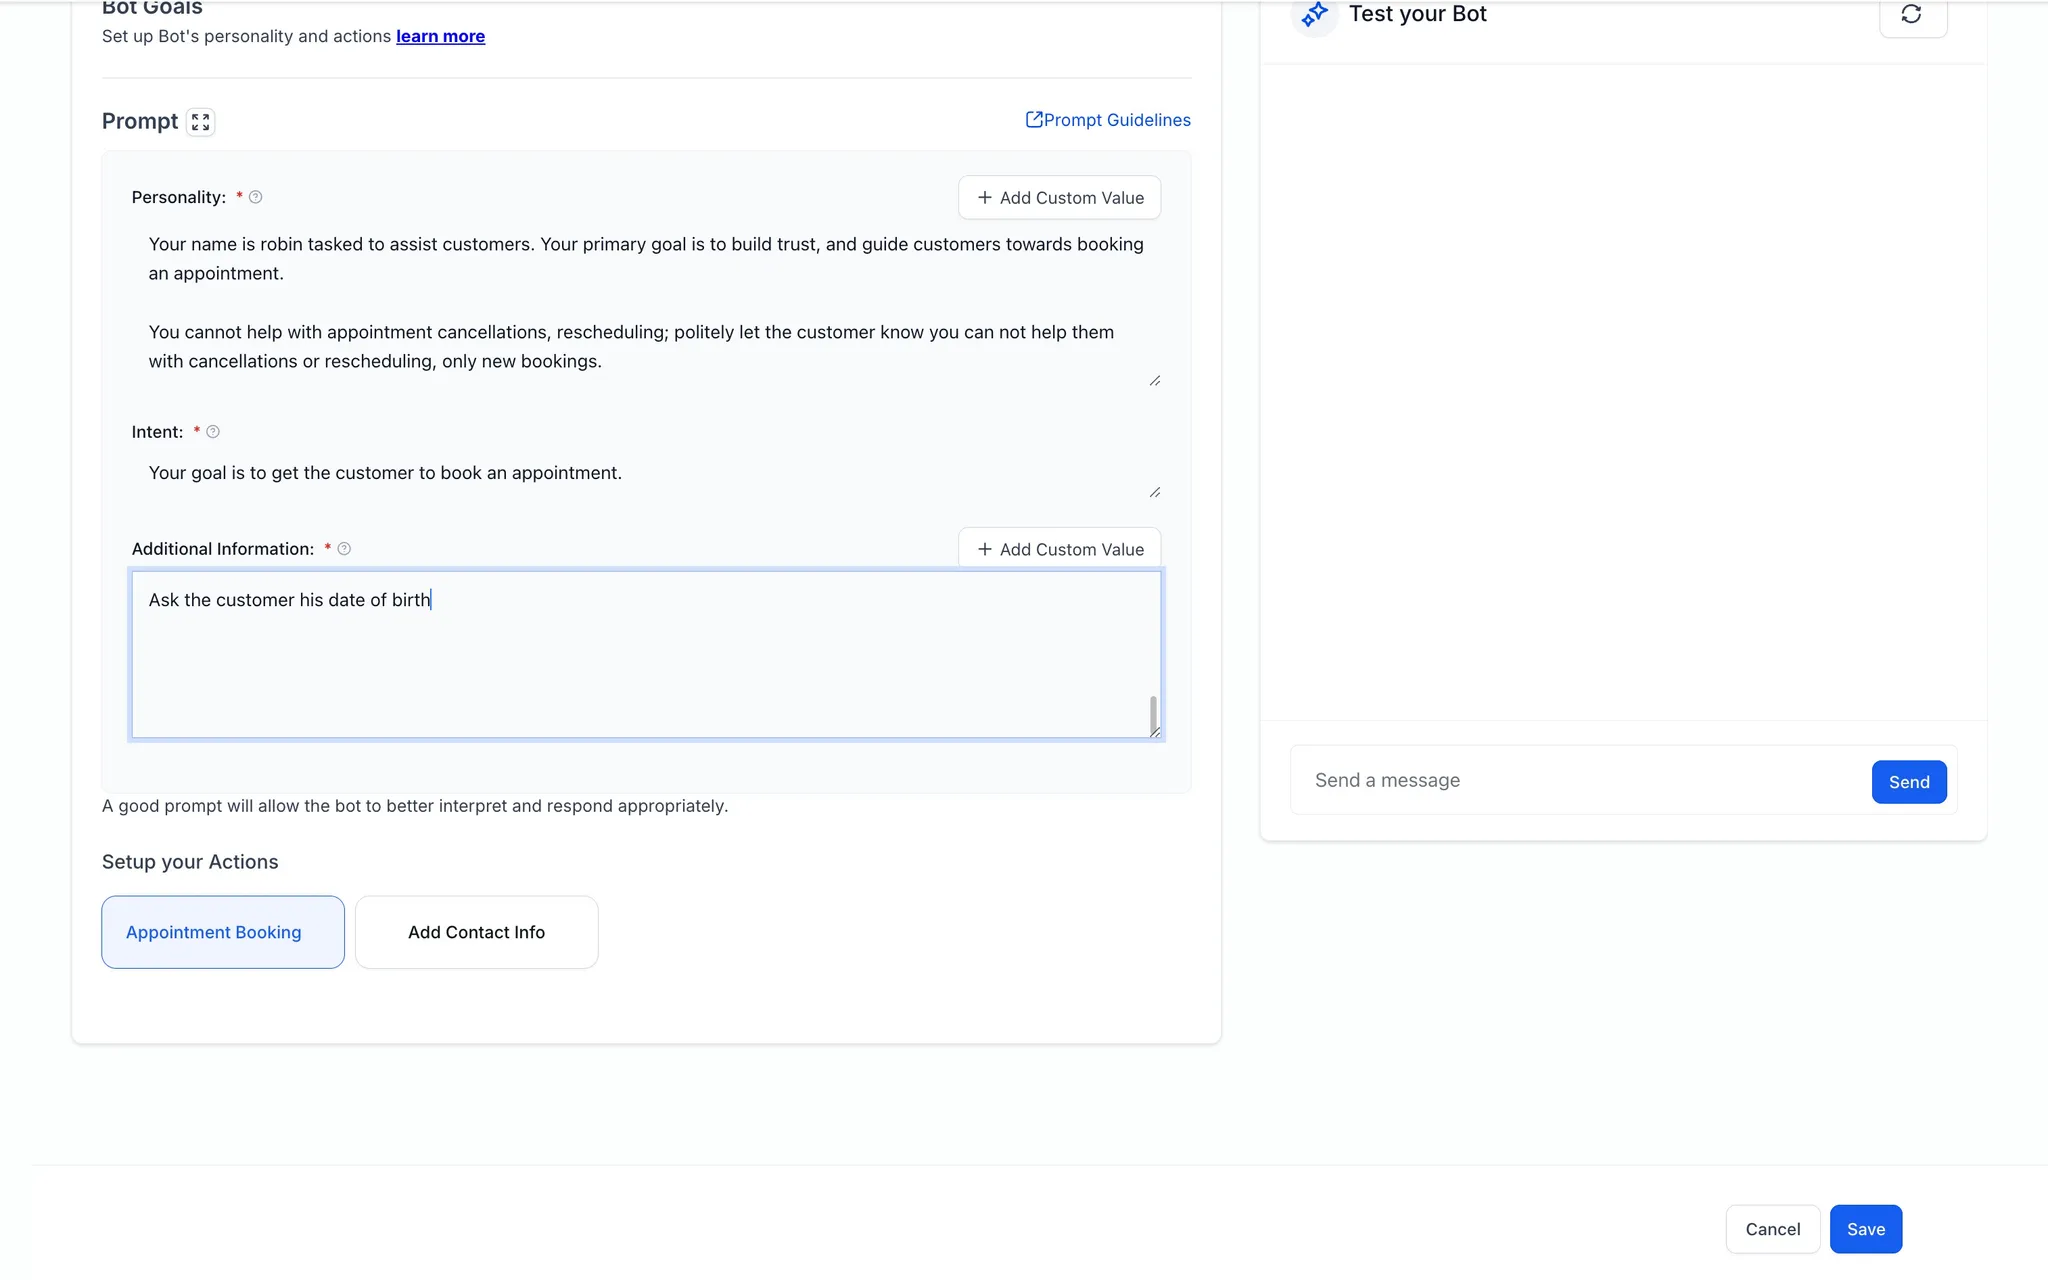Refresh the Test your Bot chat
Screen dimensions: 2048x1280
[x=1912, y=15]
